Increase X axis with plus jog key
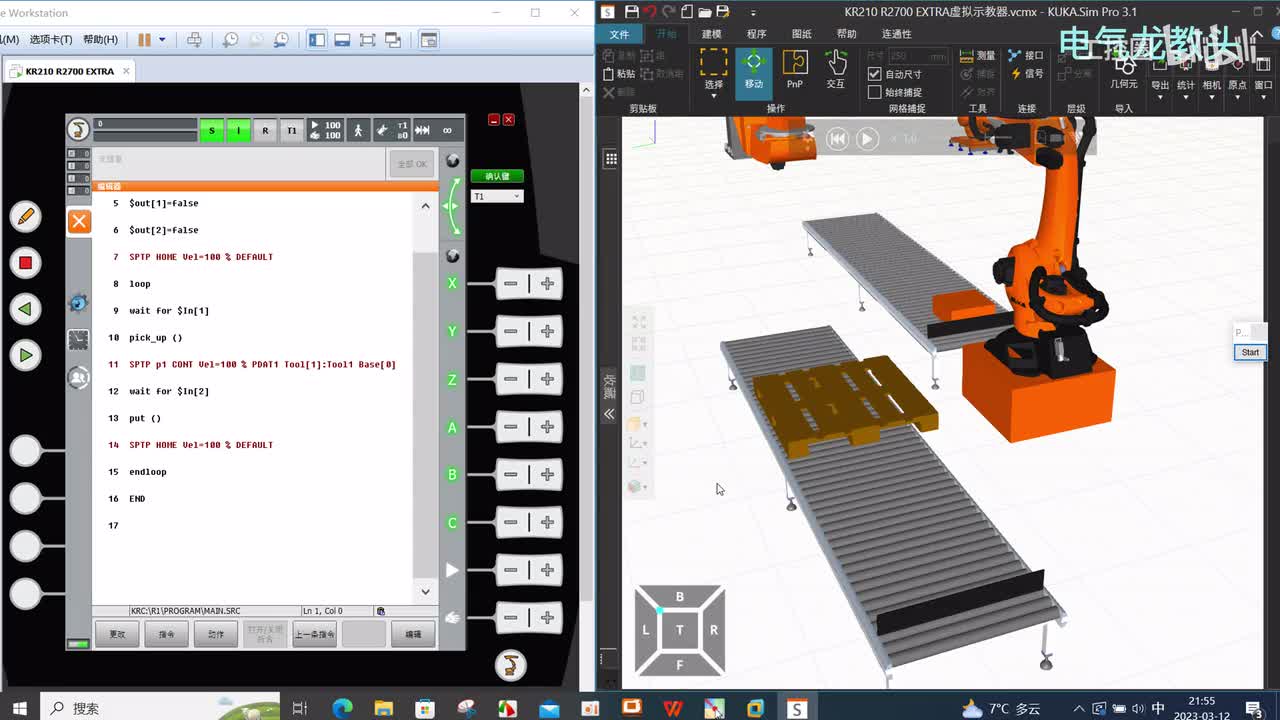This screenshot has width=1280, height=720. tap(547, 284)
